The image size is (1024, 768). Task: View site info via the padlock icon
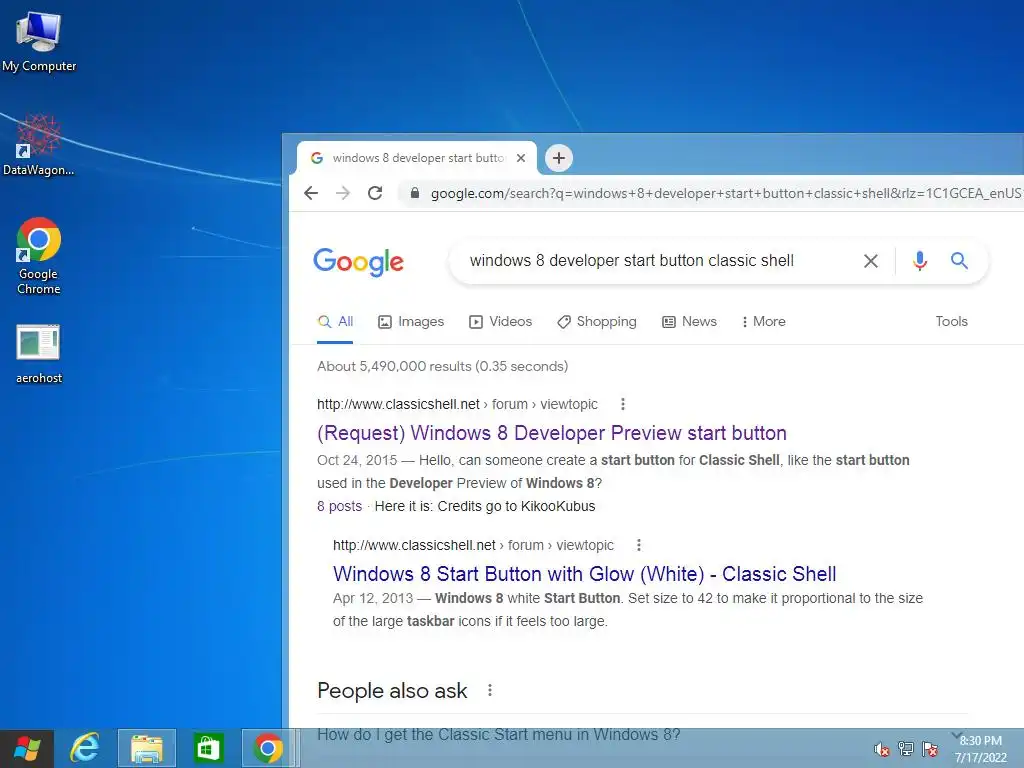(x=415, y=193)
